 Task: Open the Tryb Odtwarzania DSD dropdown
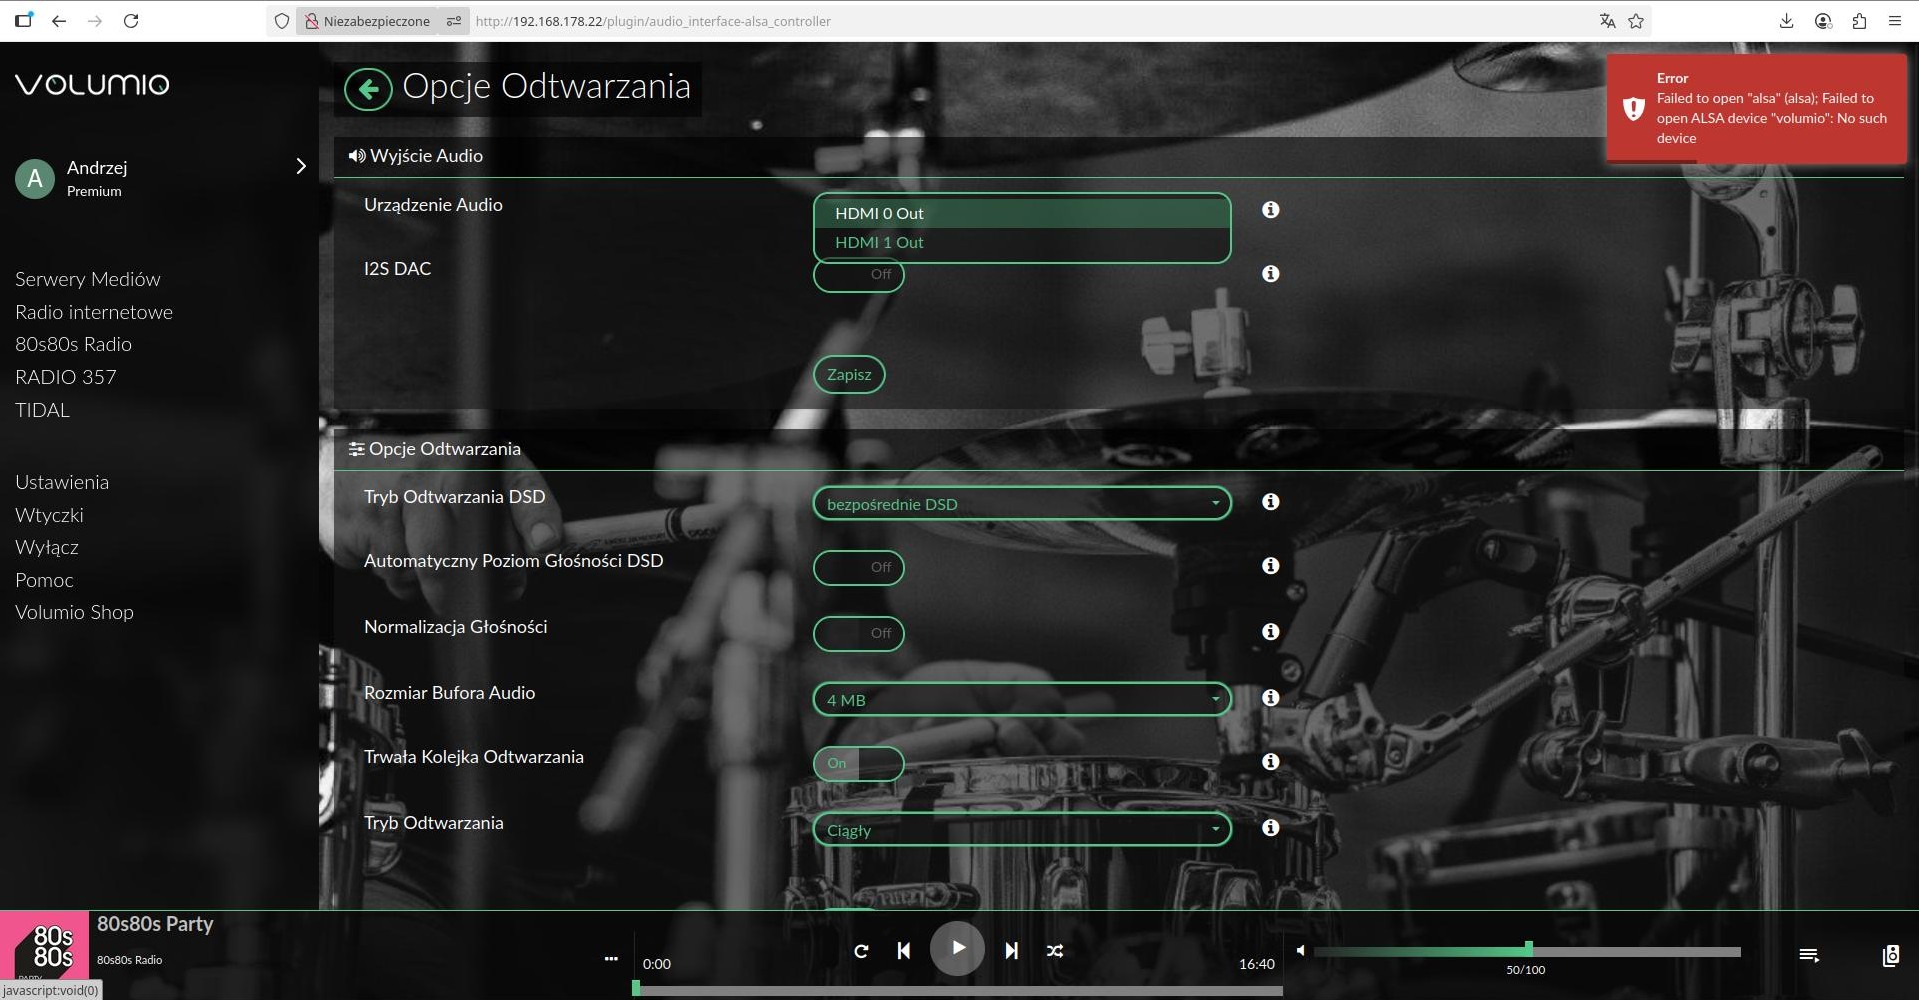point(1021,504)
